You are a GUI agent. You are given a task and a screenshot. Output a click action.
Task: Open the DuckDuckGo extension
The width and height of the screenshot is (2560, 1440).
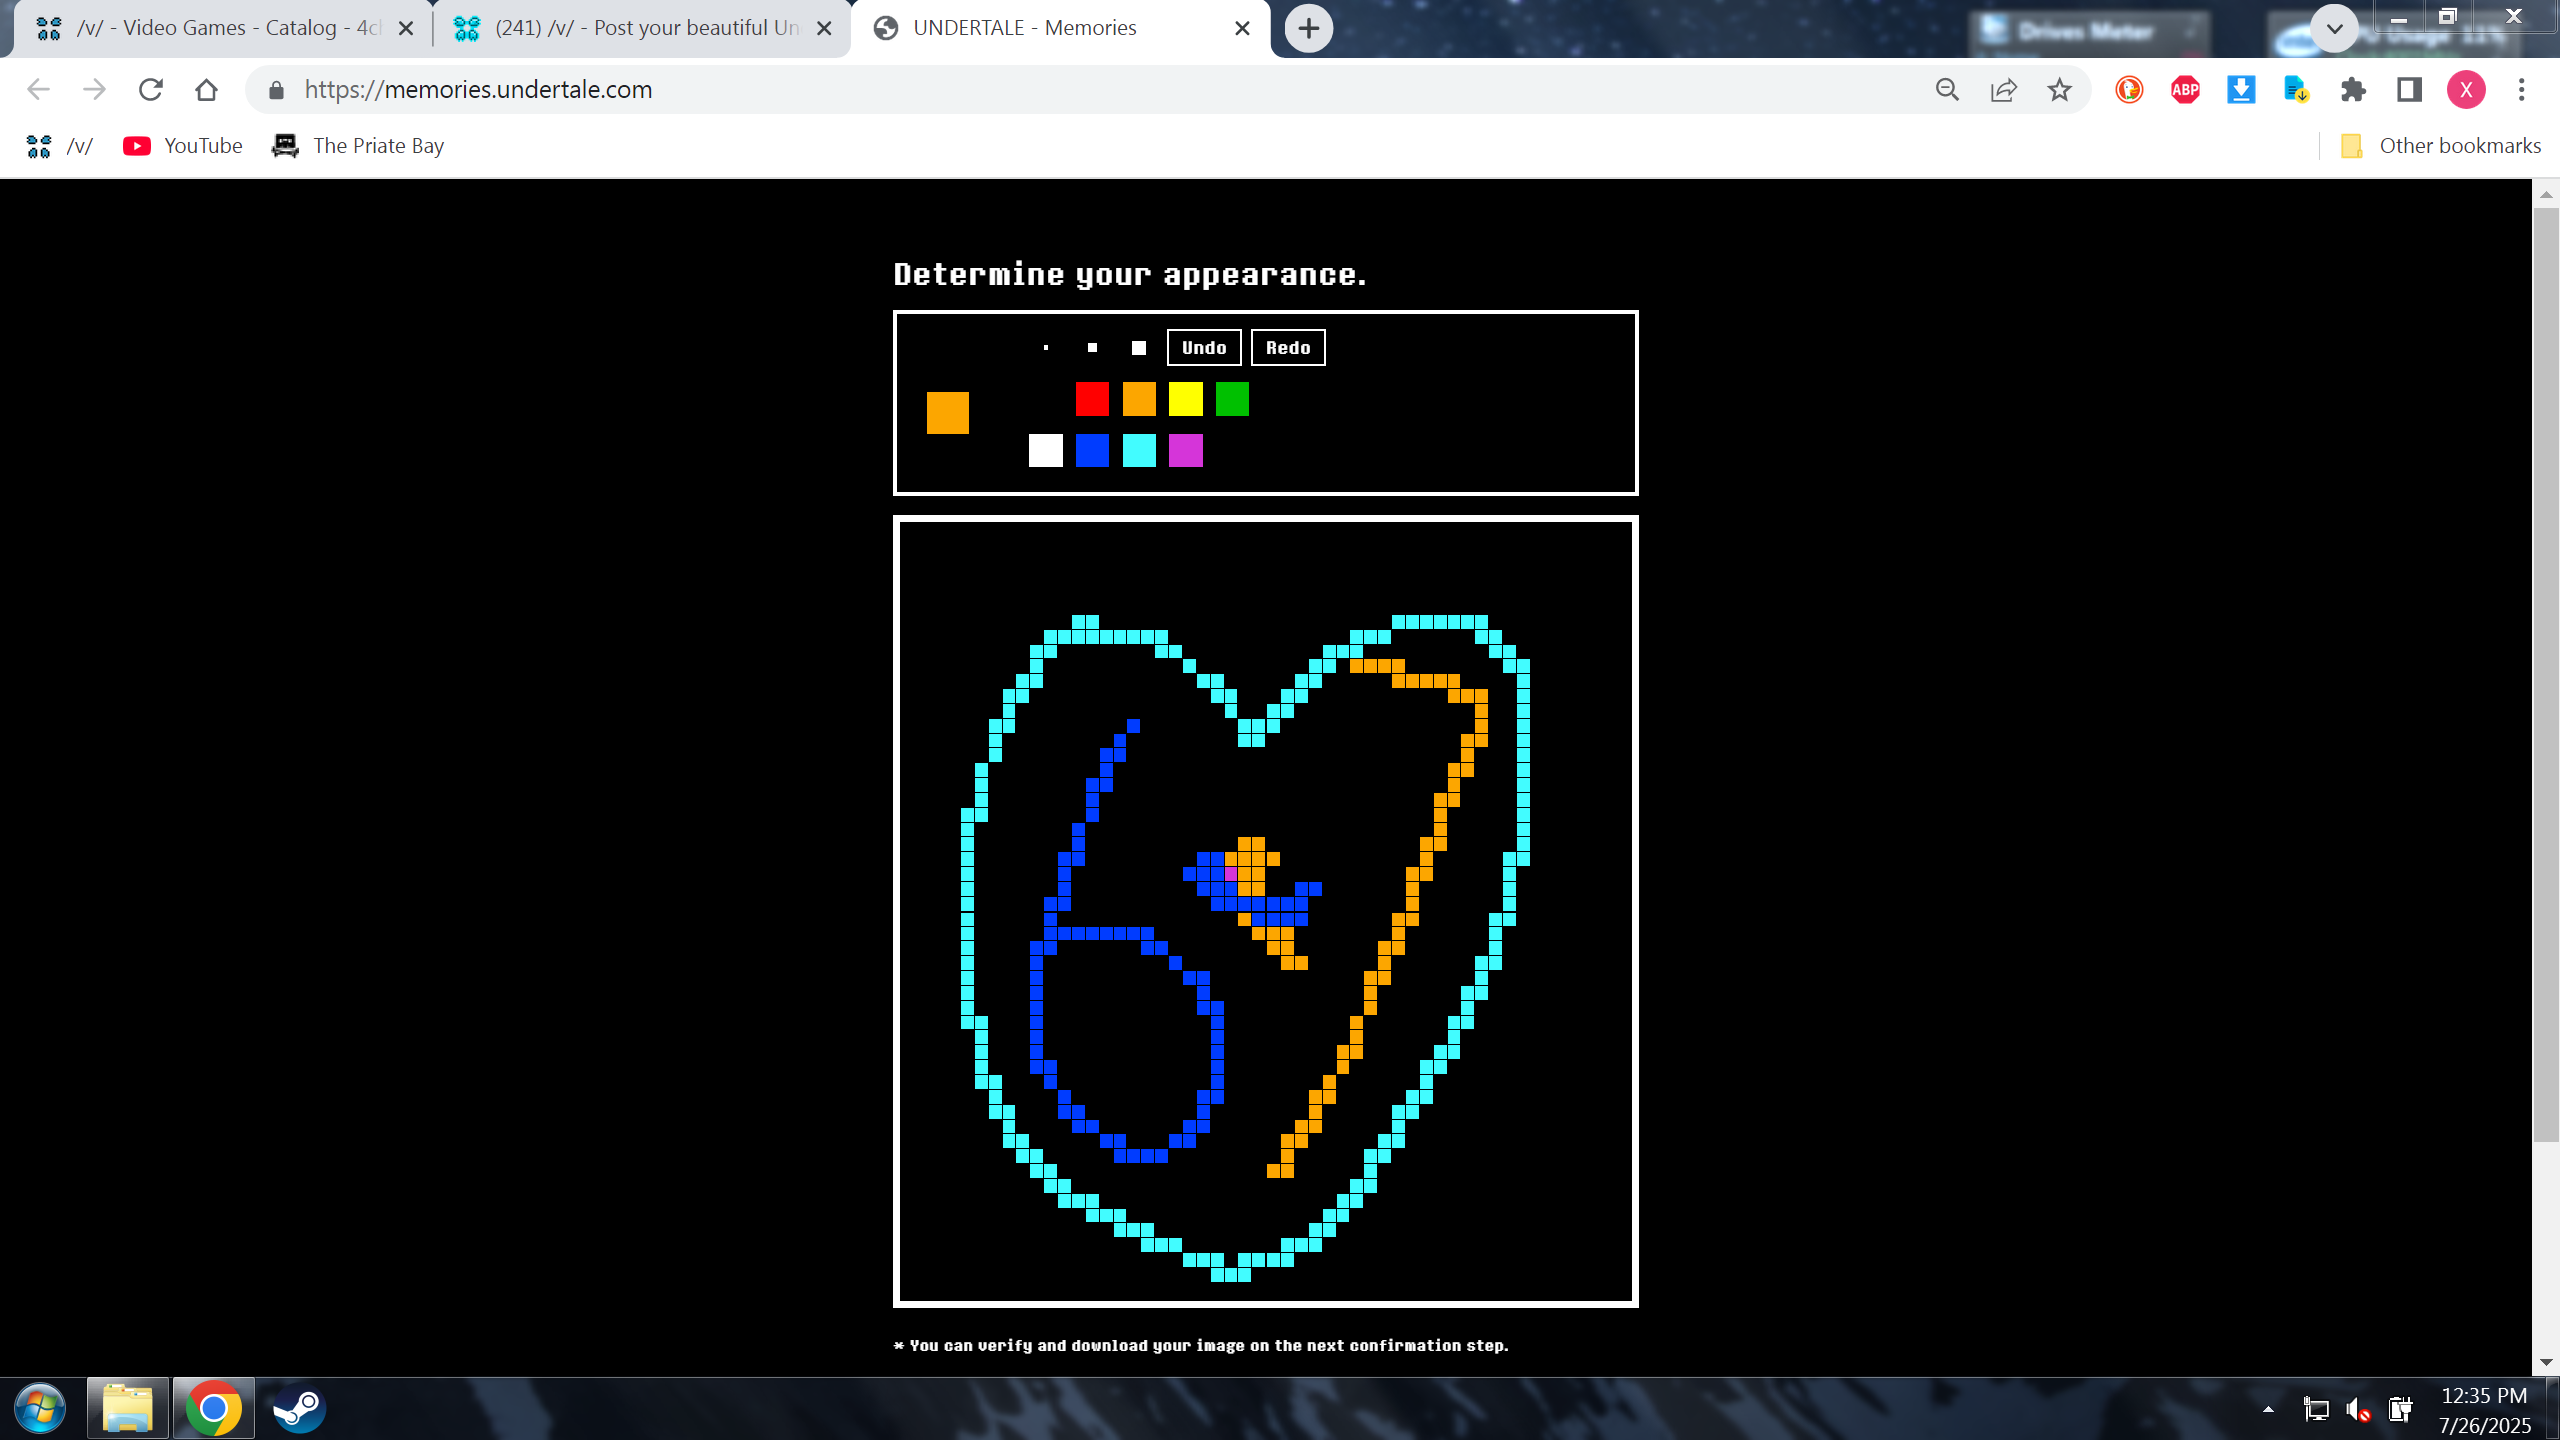pos(2129,90)
